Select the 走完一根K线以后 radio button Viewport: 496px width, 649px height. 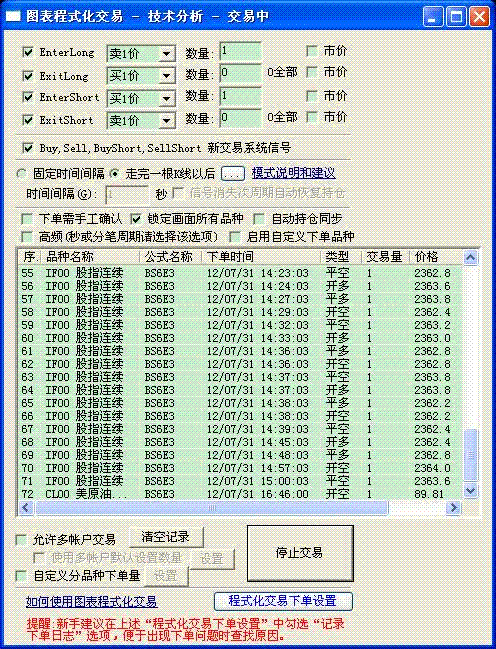coord(114,174)
